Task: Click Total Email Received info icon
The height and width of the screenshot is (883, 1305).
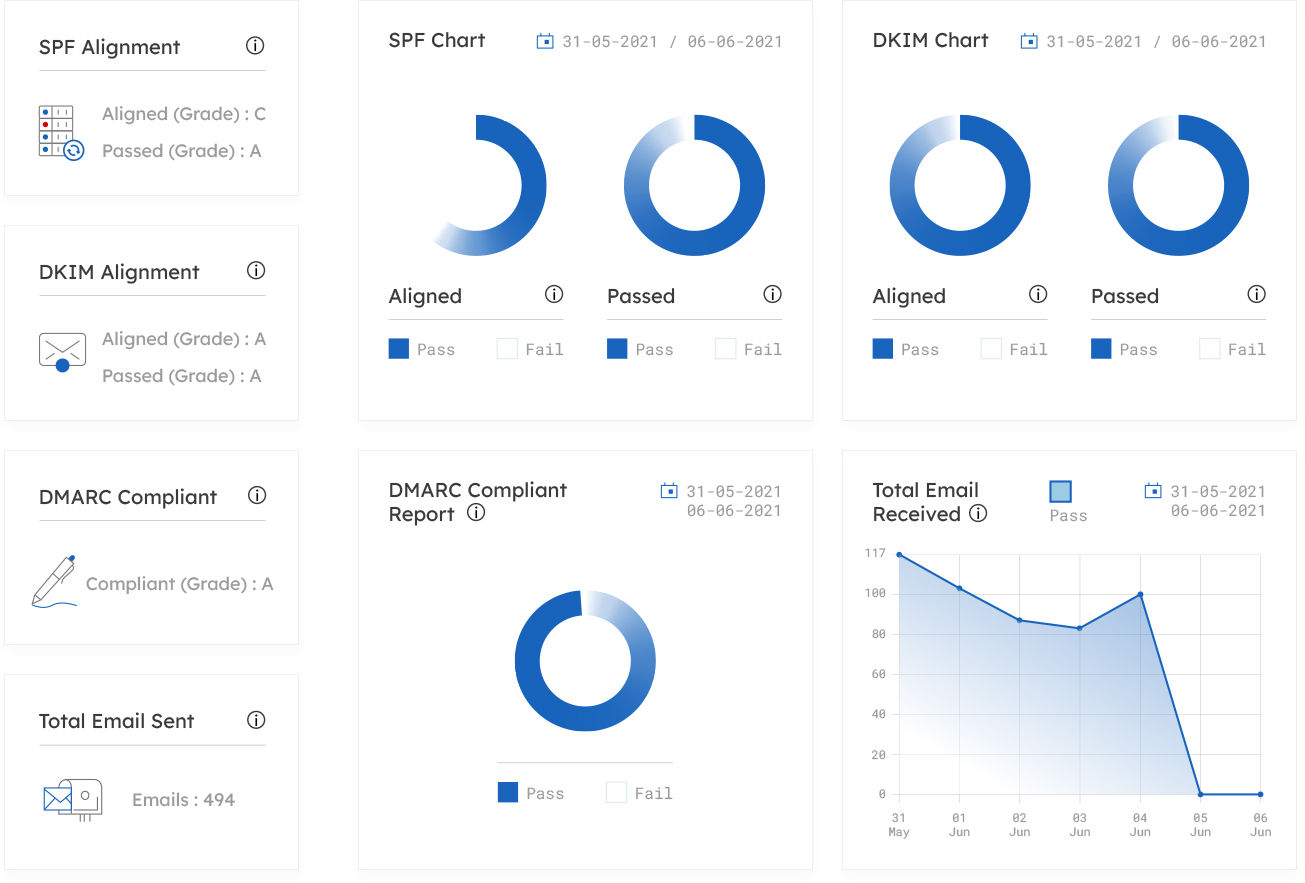Action: pyautogui.click(x=979, y=513)
